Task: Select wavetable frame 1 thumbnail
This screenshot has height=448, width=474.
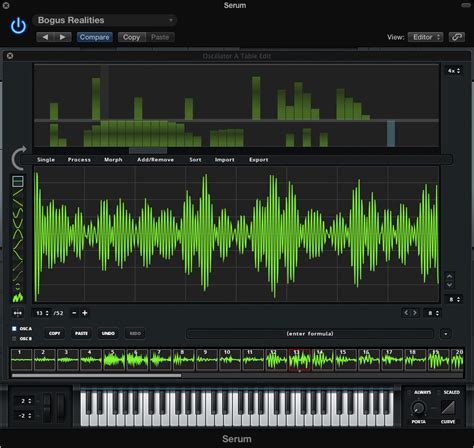Action: [x=21, y=360]
